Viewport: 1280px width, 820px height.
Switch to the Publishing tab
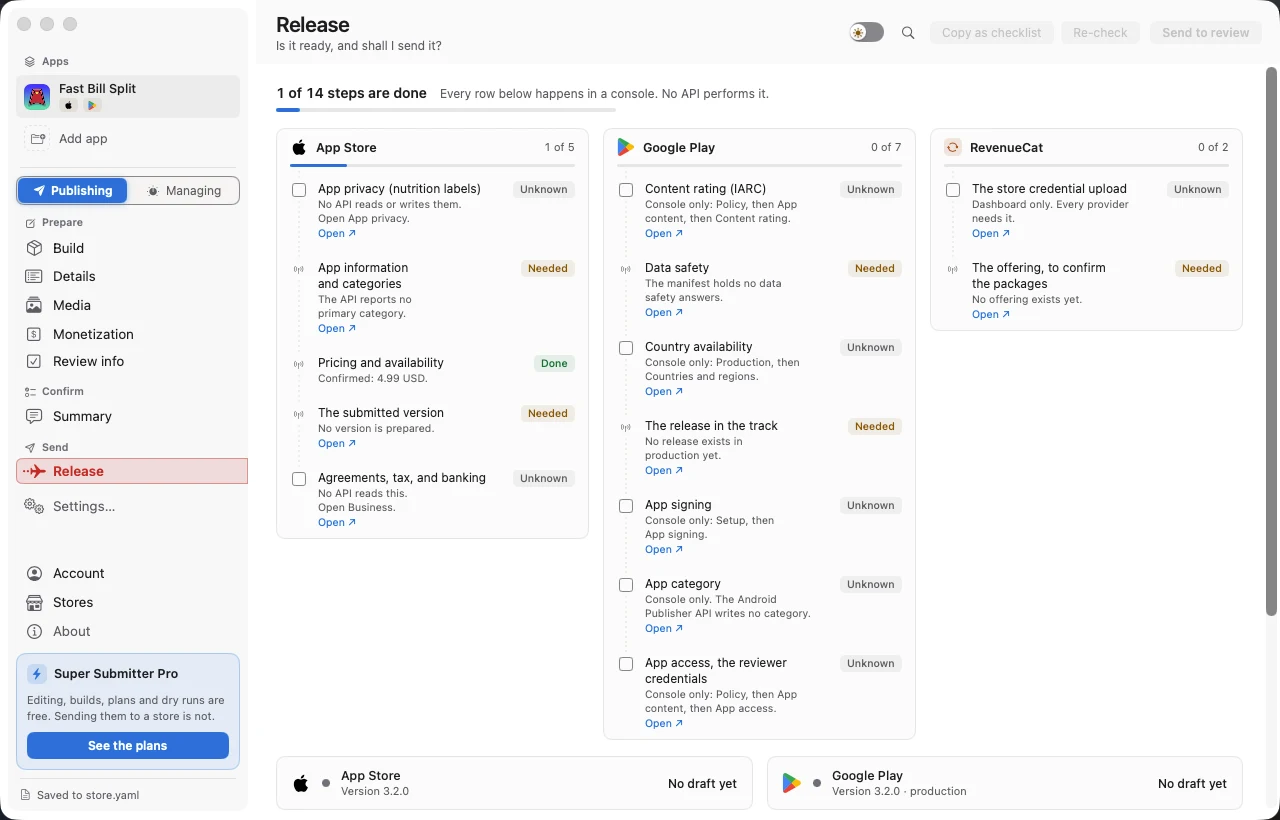coord(73,191)
